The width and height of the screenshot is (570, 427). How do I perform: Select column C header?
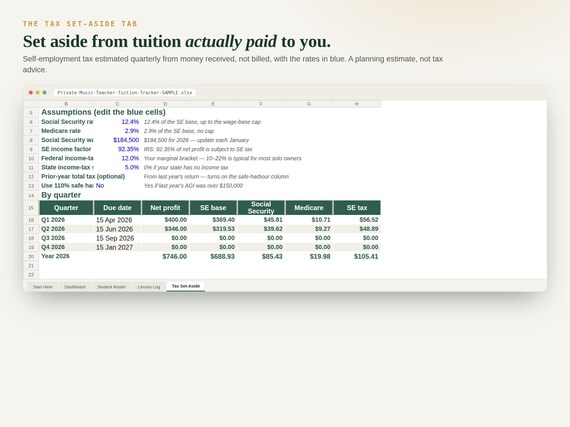pos(117,104)
